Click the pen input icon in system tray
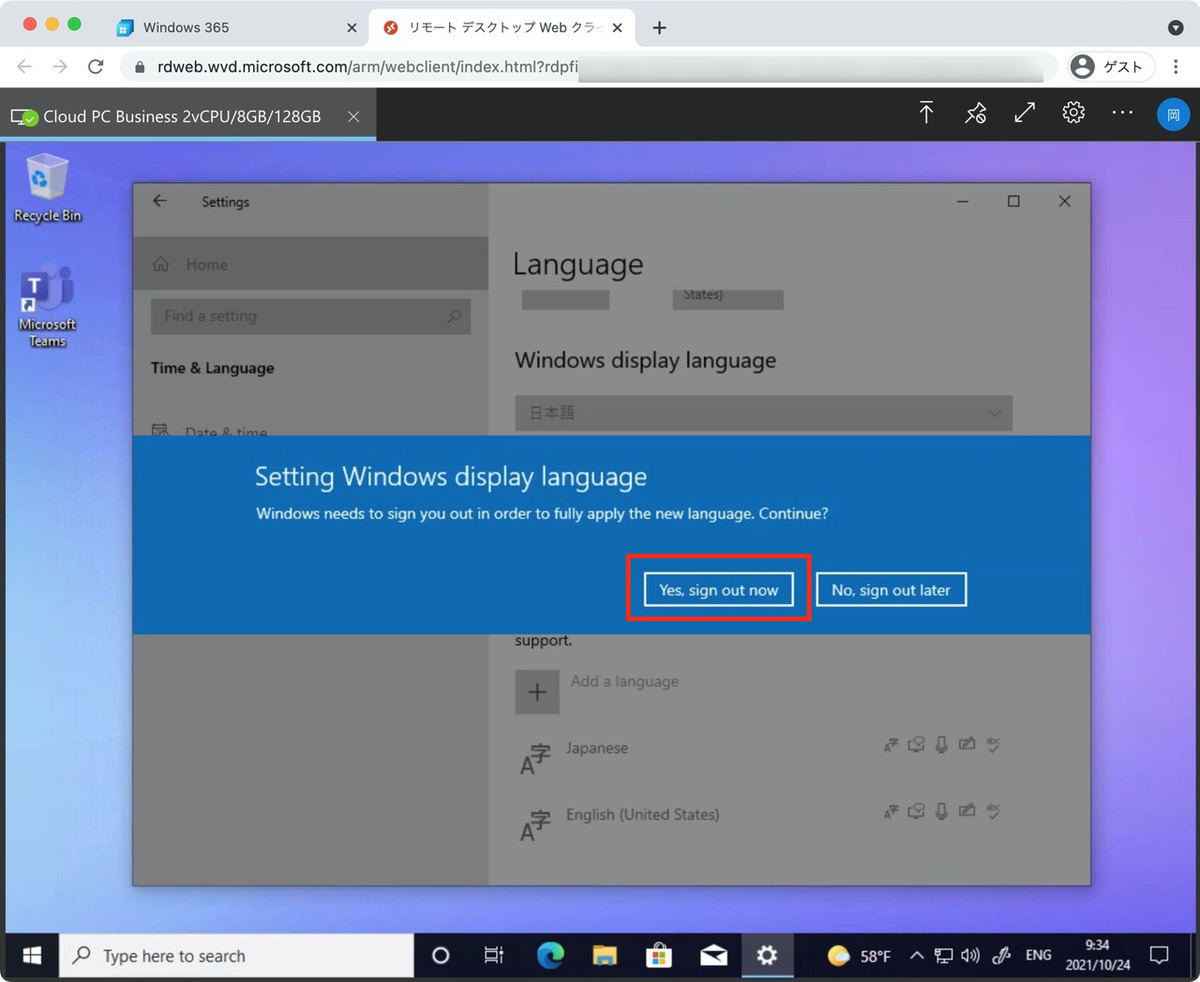The image size is (1200, 982). [x=1001, y=956]
